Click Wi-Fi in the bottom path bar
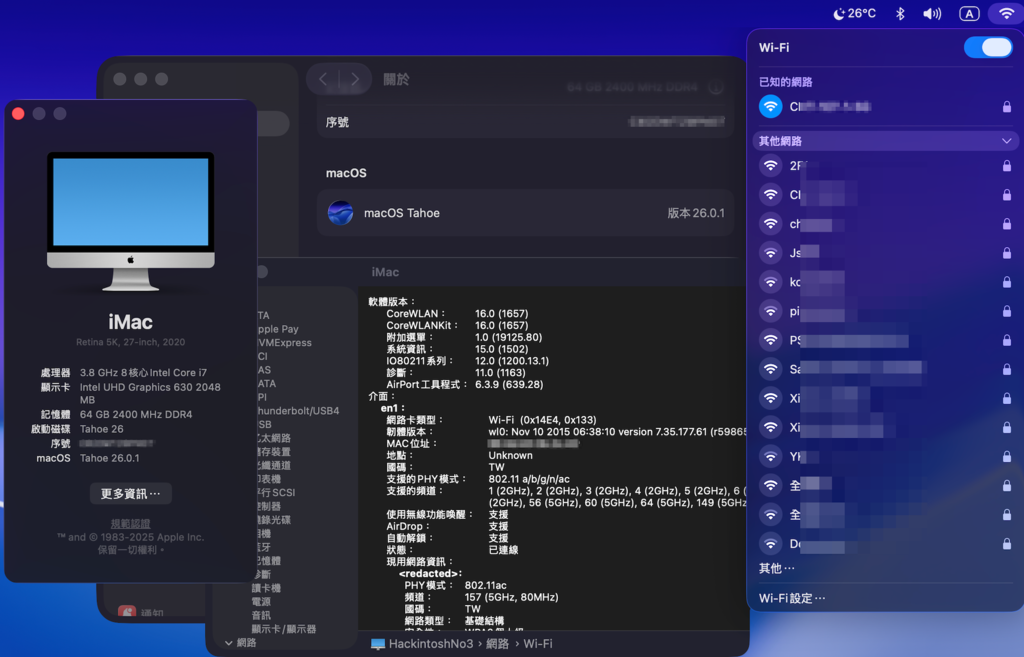 pos(537,644)
